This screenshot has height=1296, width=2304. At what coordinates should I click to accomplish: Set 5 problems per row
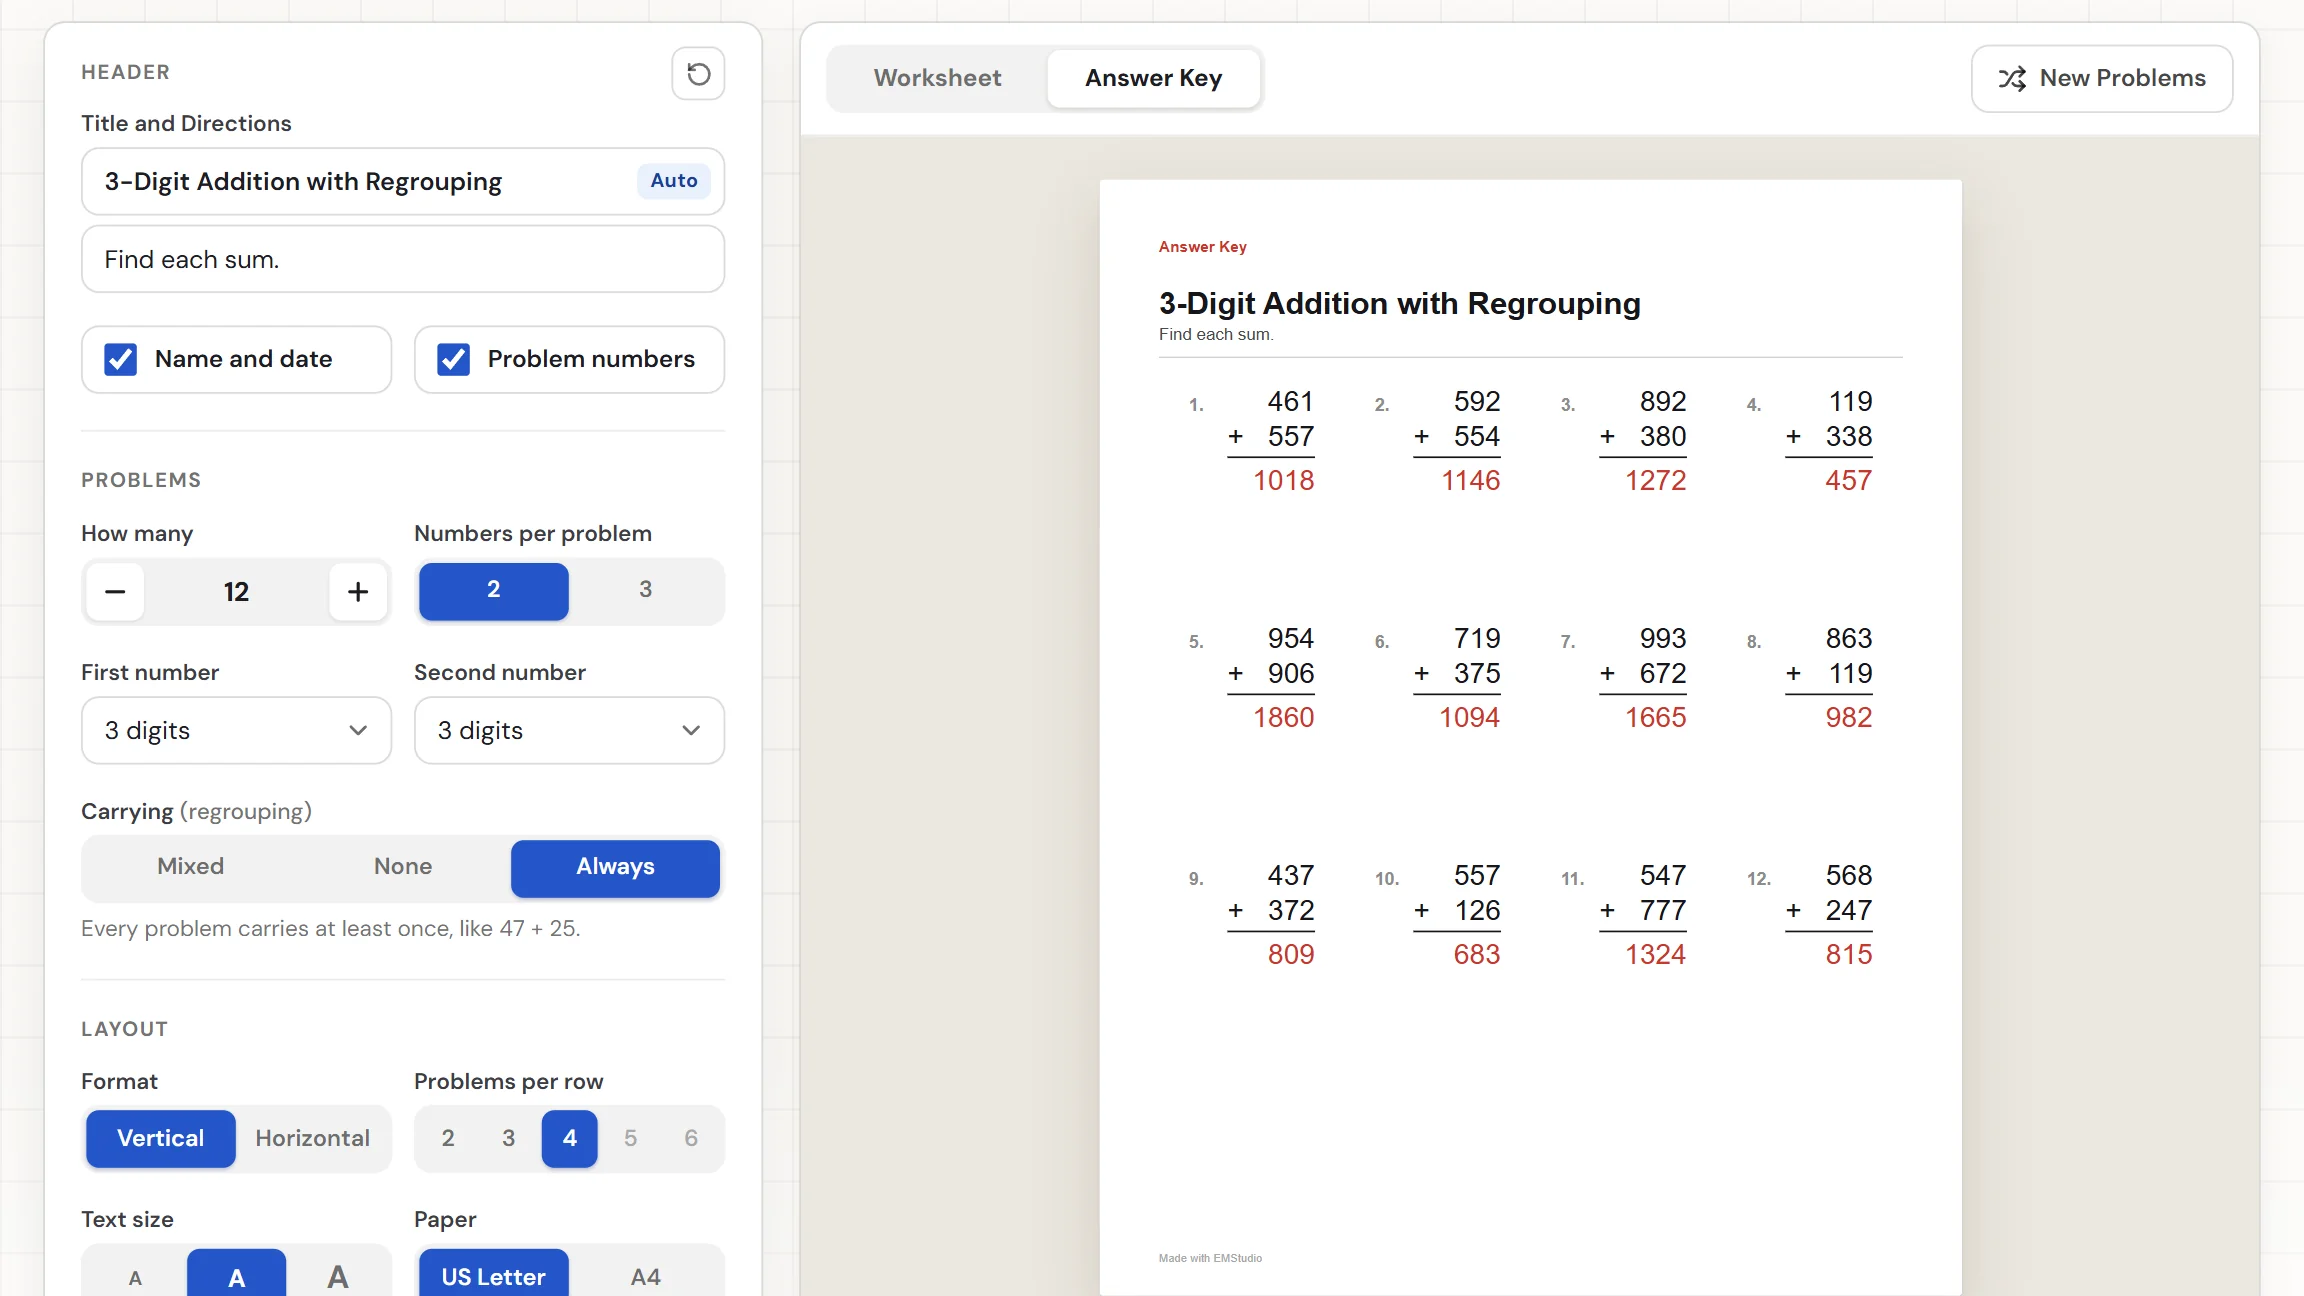(630, 1138)
